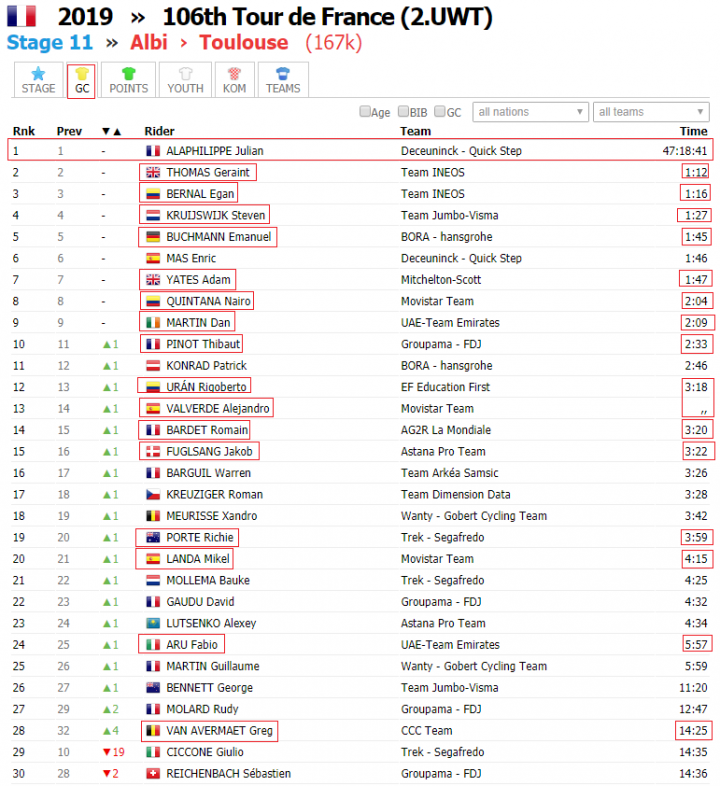
Task: Click the time gap 14:25 for VAN AVERMAET
Action: point(693,731)
